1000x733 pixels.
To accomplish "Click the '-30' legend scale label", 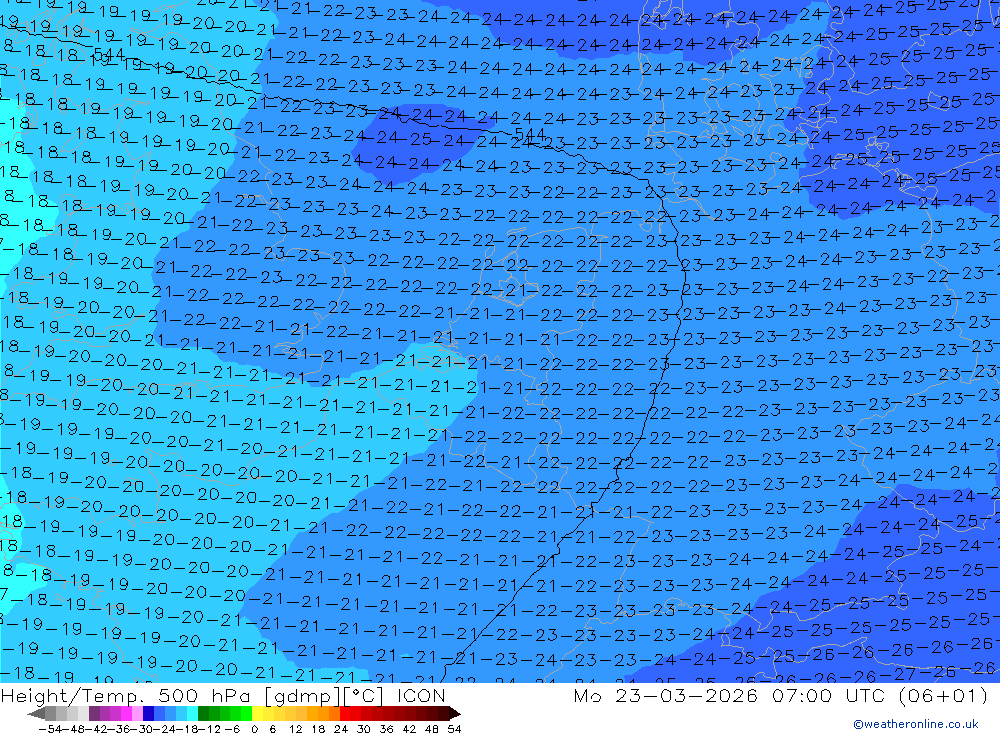I will (x=143, y=729).
